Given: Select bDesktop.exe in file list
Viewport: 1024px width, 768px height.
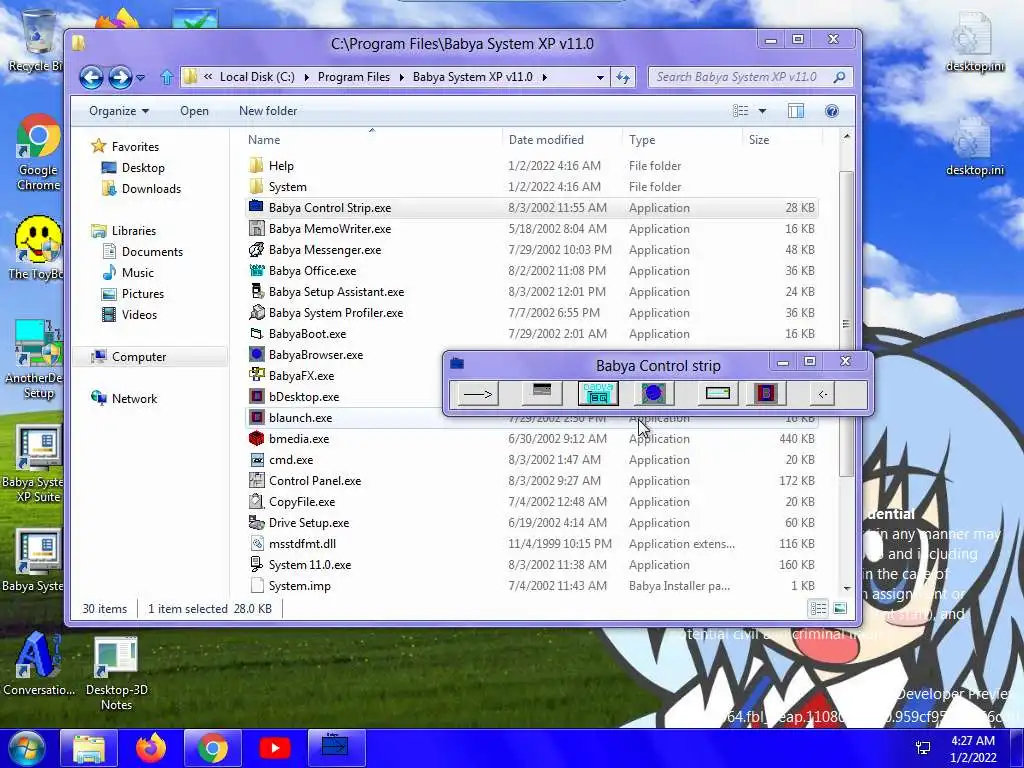Looking at the screenshot, I should (x=344, y=396).
